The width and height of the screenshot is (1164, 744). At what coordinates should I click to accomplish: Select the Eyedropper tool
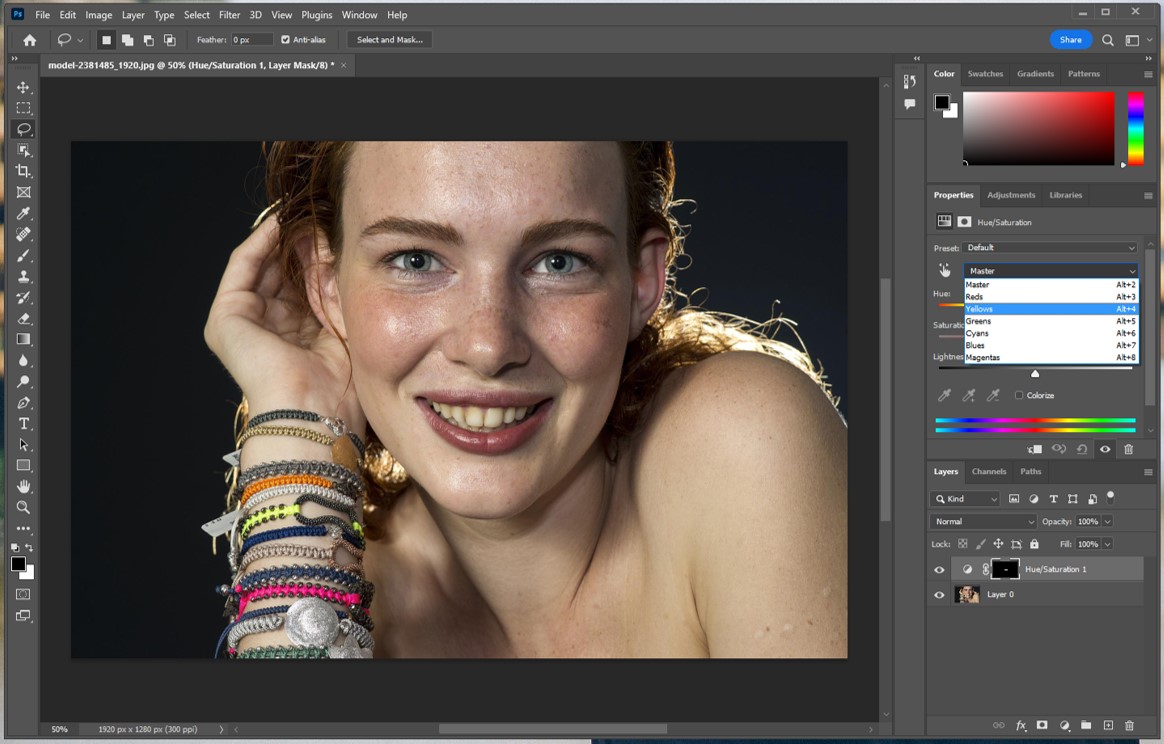[24, 213]
